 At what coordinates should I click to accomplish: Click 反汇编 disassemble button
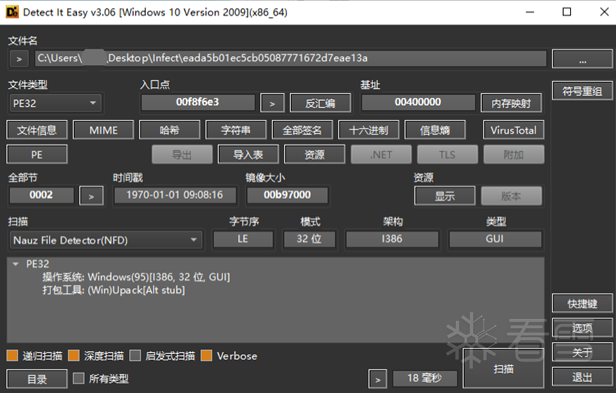click(320, 103)
